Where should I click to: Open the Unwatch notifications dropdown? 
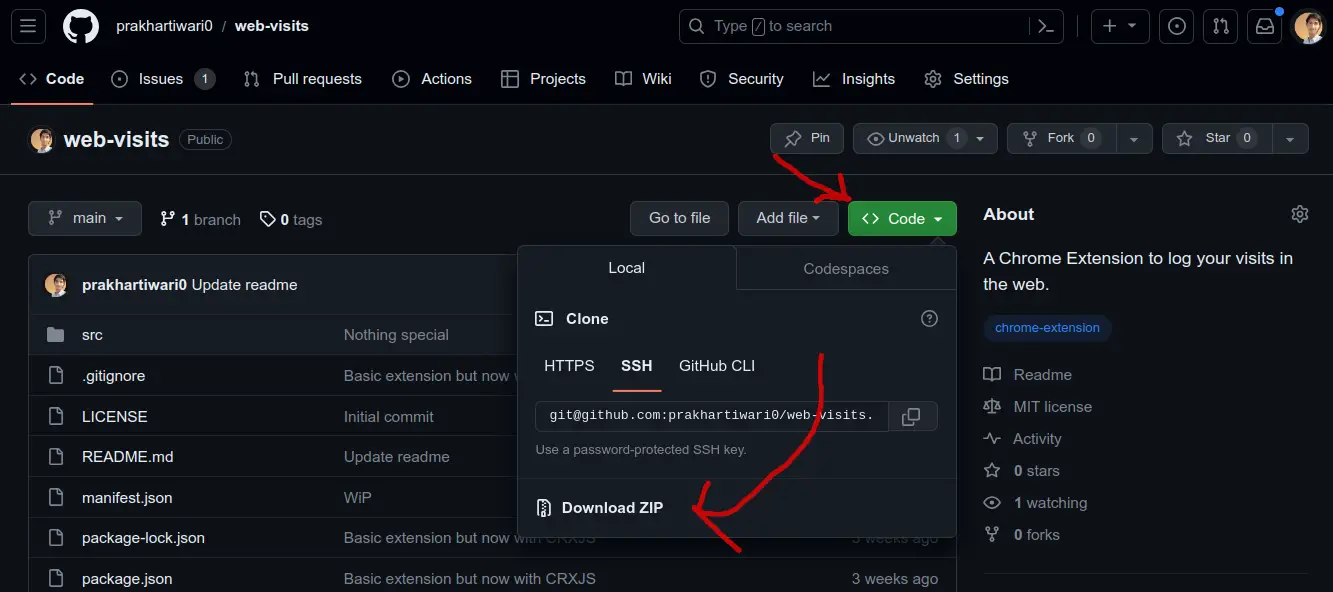(925, 138)
